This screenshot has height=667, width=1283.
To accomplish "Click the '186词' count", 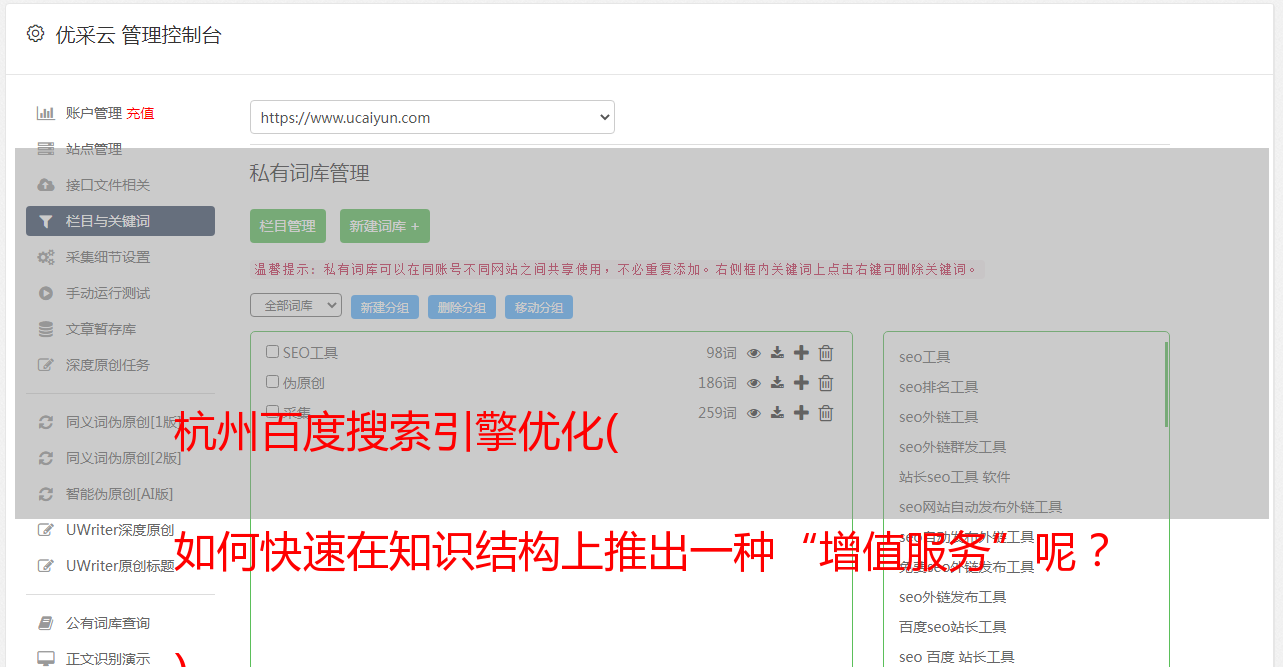I will click(x=717, y=383).
